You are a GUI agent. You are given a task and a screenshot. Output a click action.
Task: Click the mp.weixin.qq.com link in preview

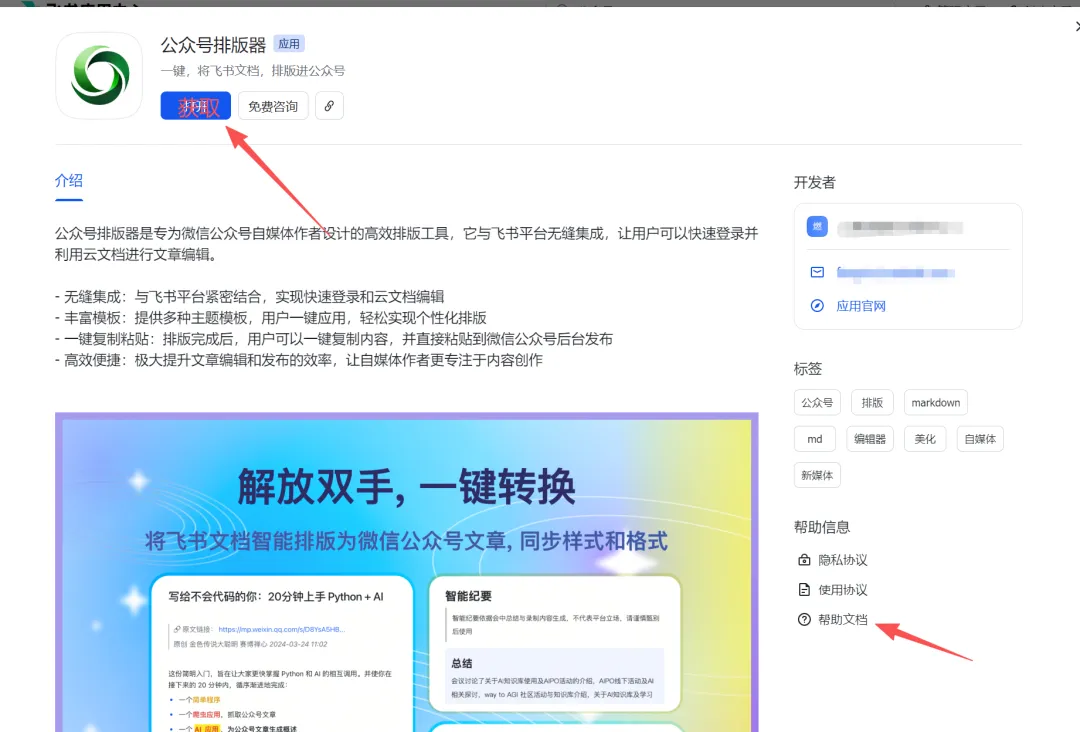tap(281, 629)
